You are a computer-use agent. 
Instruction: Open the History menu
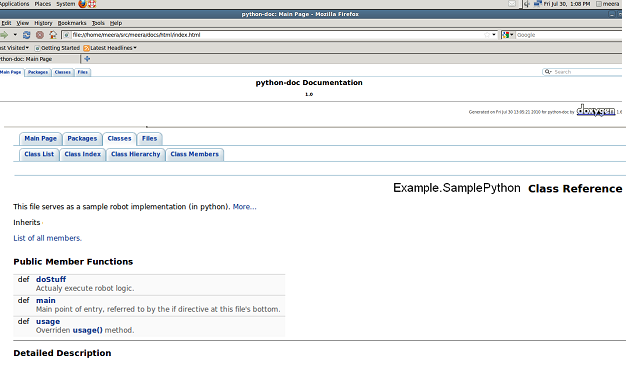[43, 23]
